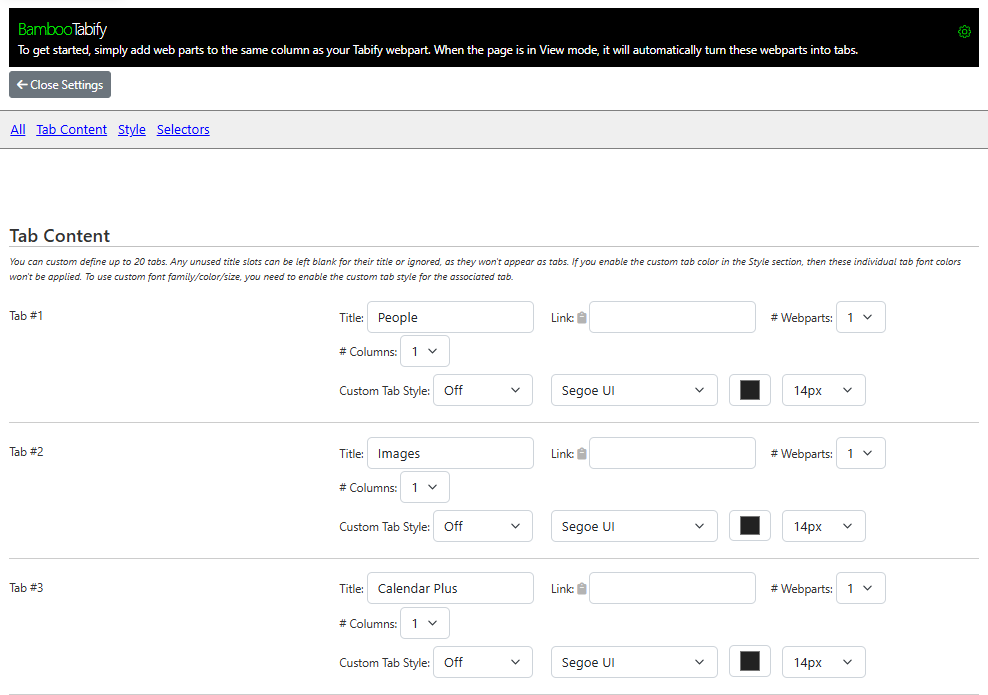Open Tab #1 Custom Tab Style dropdown
This screenshot has height=695, width=988.
[x=482, y=390]
